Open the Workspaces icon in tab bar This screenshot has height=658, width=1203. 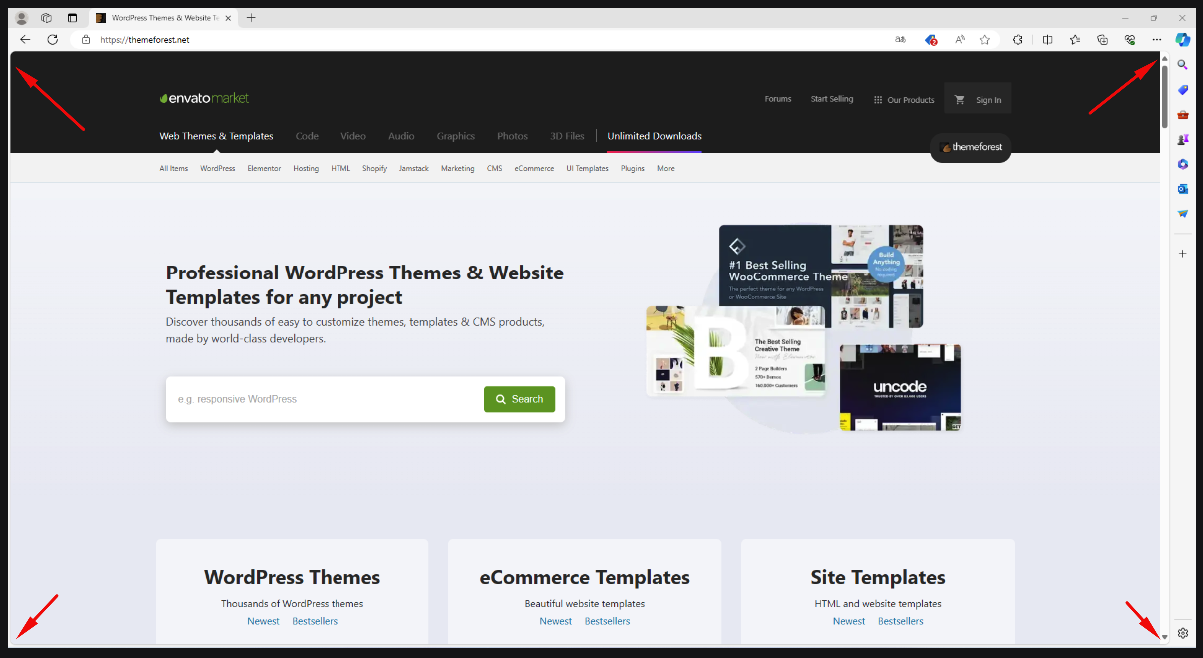46,18
